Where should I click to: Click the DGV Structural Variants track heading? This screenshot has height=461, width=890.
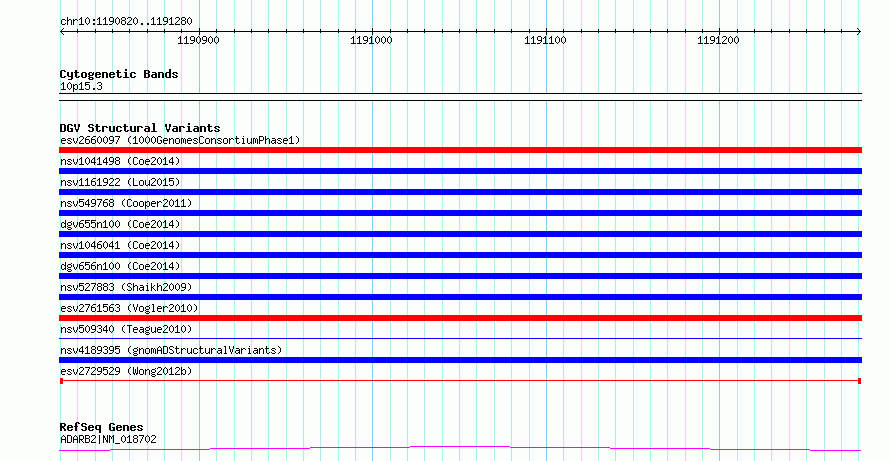[x=140, y=128]
